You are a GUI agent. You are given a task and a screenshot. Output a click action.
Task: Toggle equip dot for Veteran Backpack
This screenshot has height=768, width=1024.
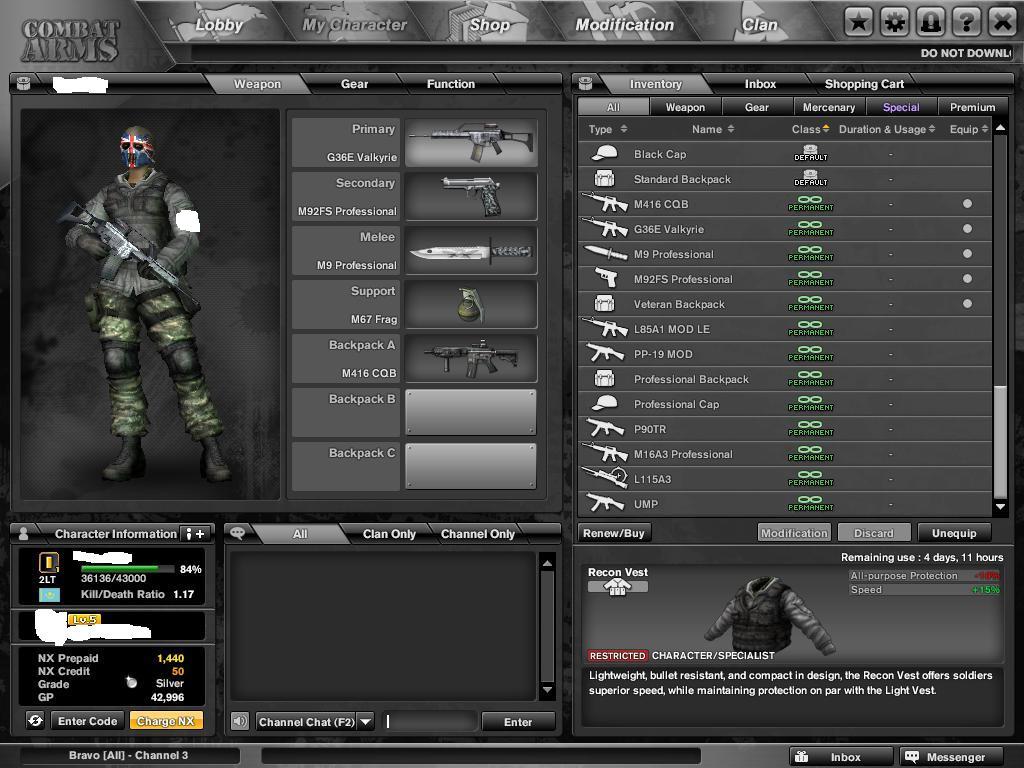[x=967, y=304]
